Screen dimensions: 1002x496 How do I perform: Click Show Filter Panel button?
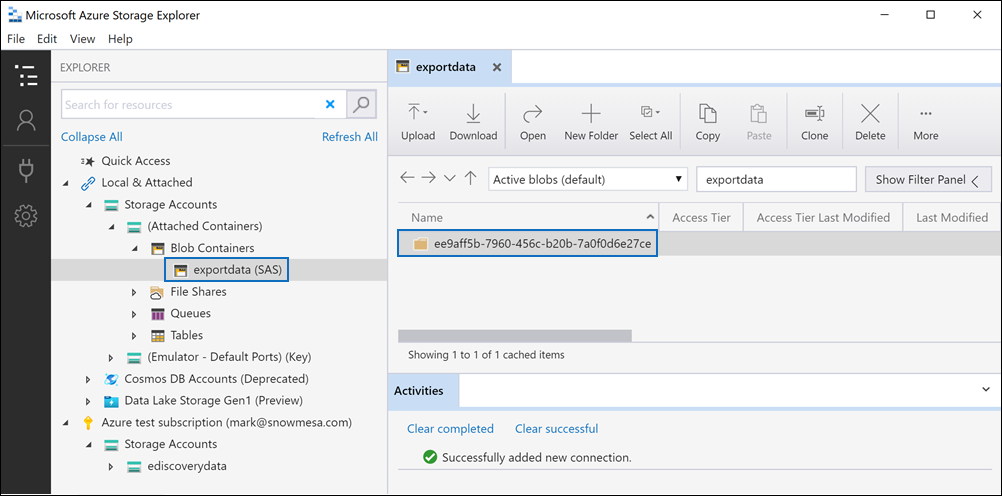927,180
